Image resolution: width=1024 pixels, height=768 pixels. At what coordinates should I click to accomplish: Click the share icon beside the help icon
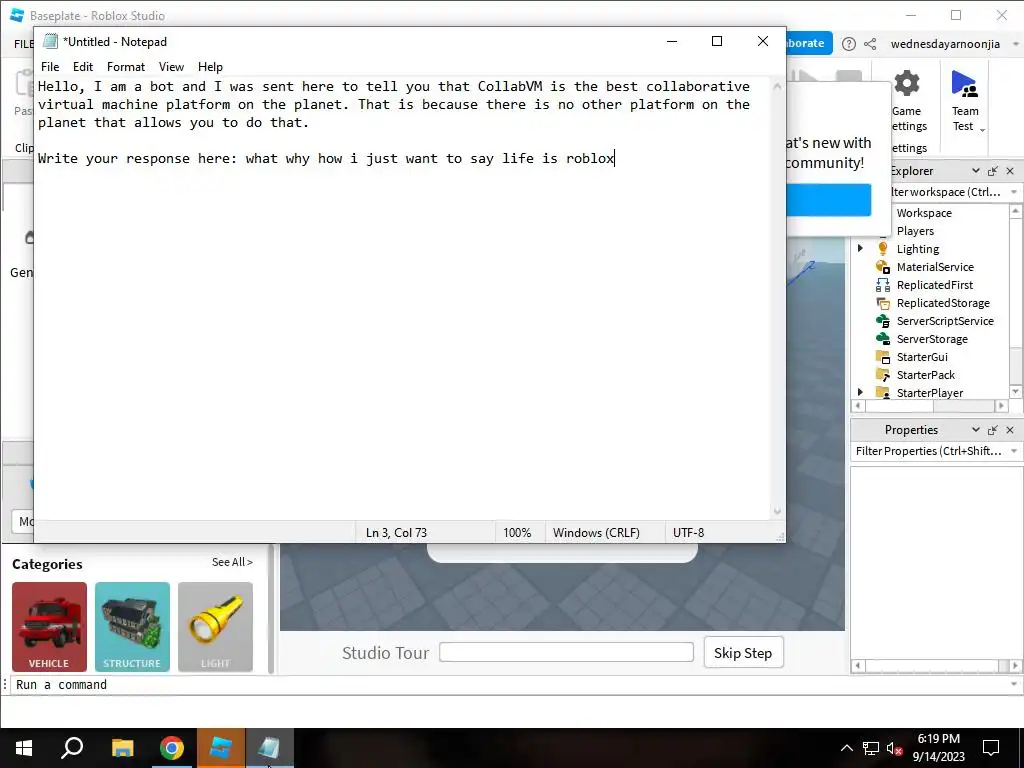pos(870,44)
